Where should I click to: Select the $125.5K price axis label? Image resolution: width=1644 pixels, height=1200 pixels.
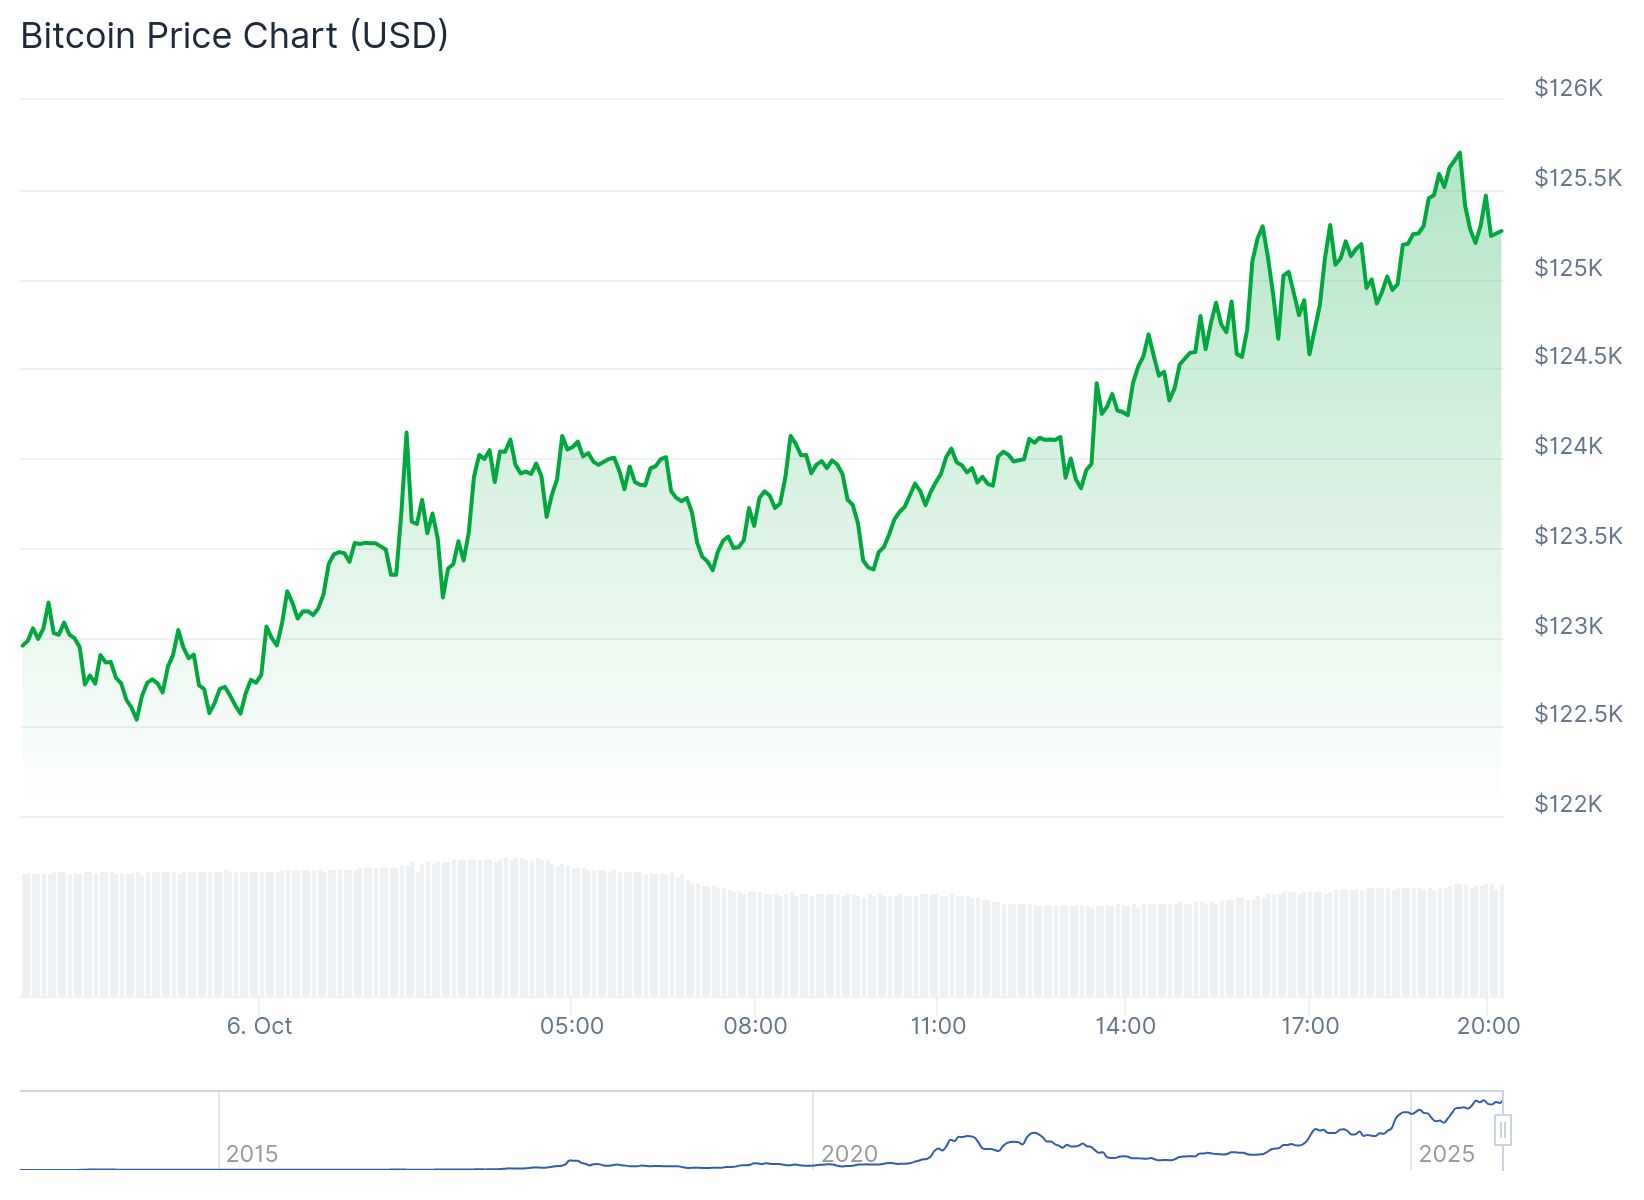[1577, 178]
